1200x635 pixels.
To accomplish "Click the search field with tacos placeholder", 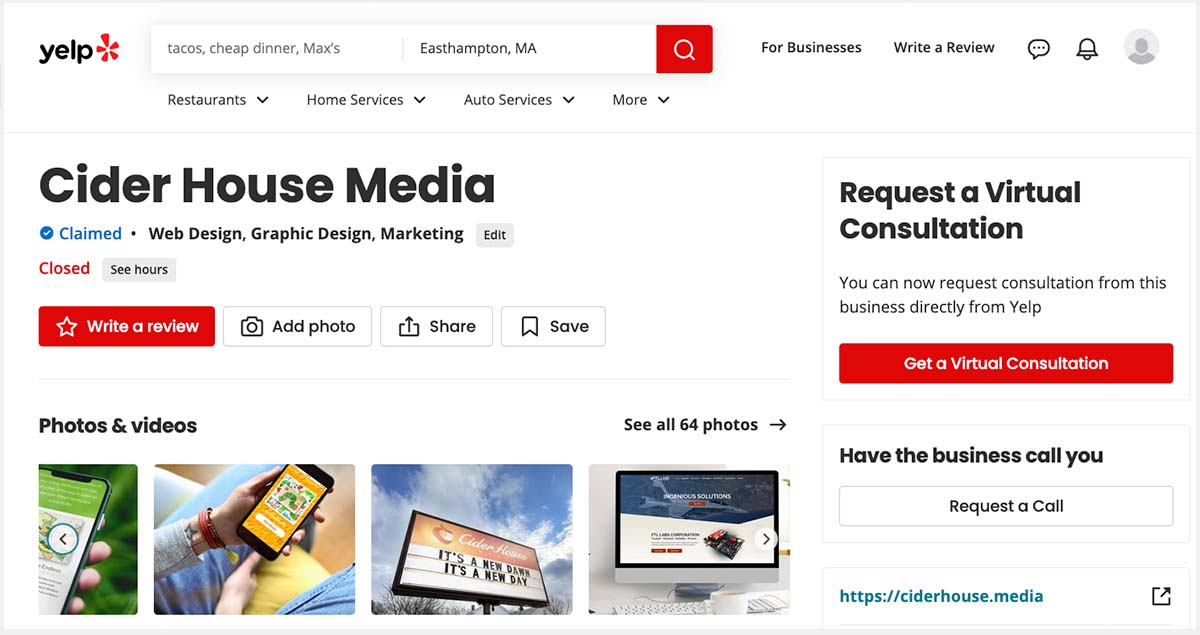I will [x=275, y=49].
